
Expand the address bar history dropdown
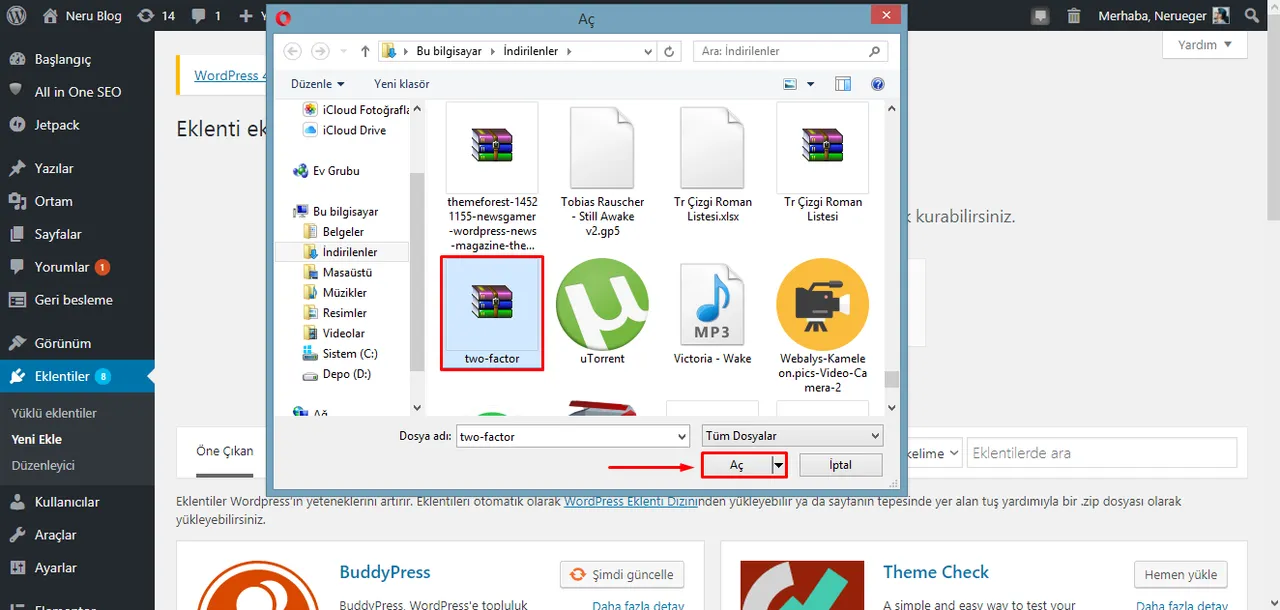click(647, 51)
